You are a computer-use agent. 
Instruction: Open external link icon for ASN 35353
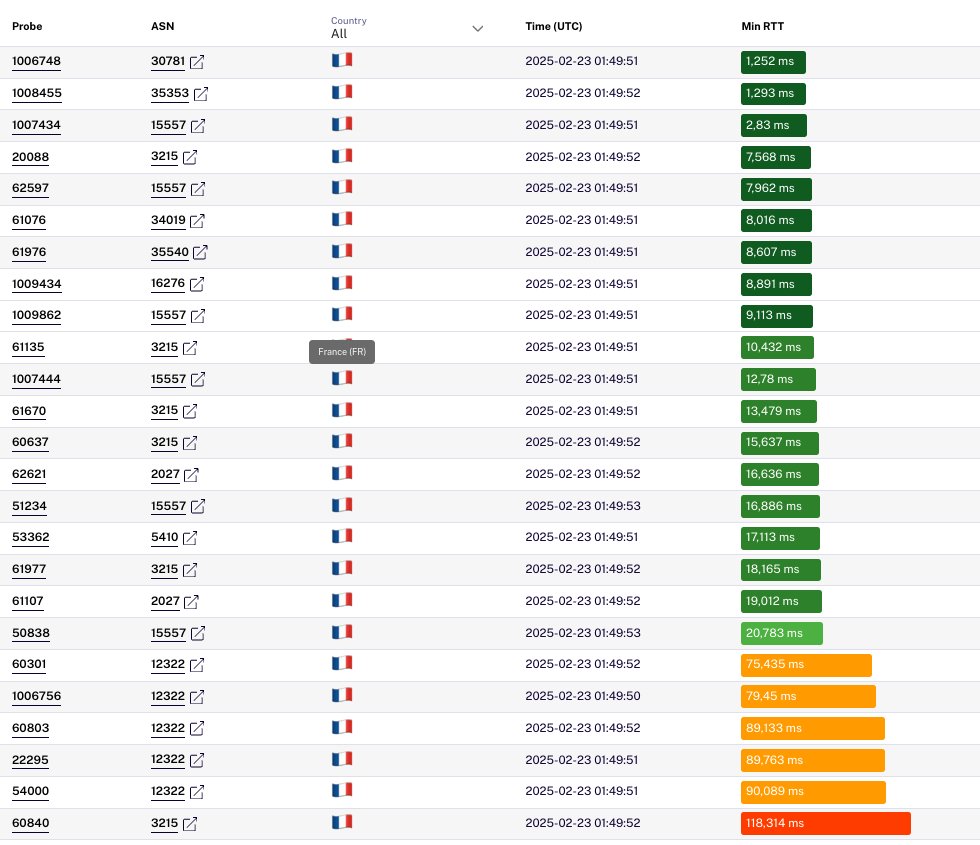[x=201, y=94]
